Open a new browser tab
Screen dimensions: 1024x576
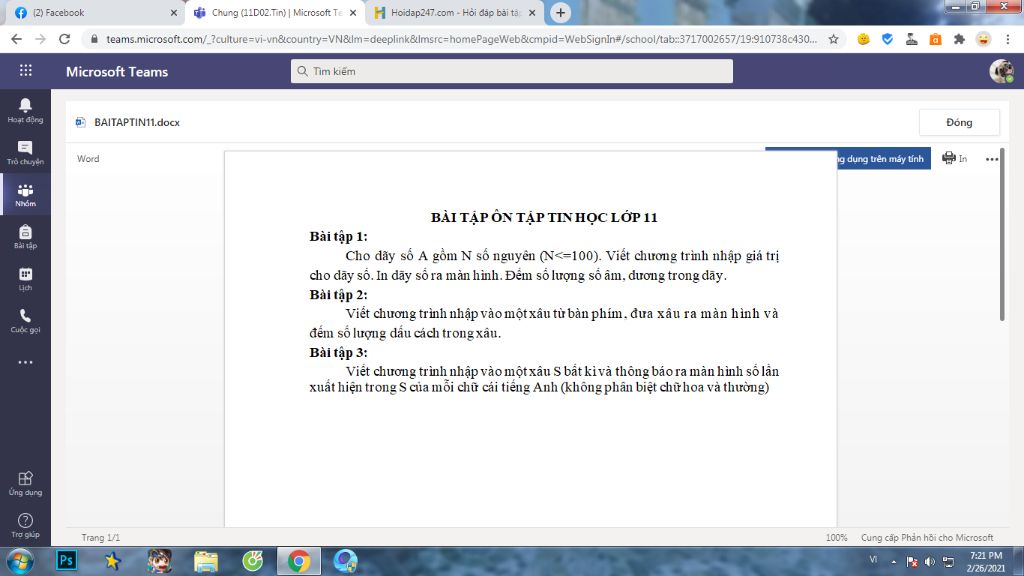[560, 12]
